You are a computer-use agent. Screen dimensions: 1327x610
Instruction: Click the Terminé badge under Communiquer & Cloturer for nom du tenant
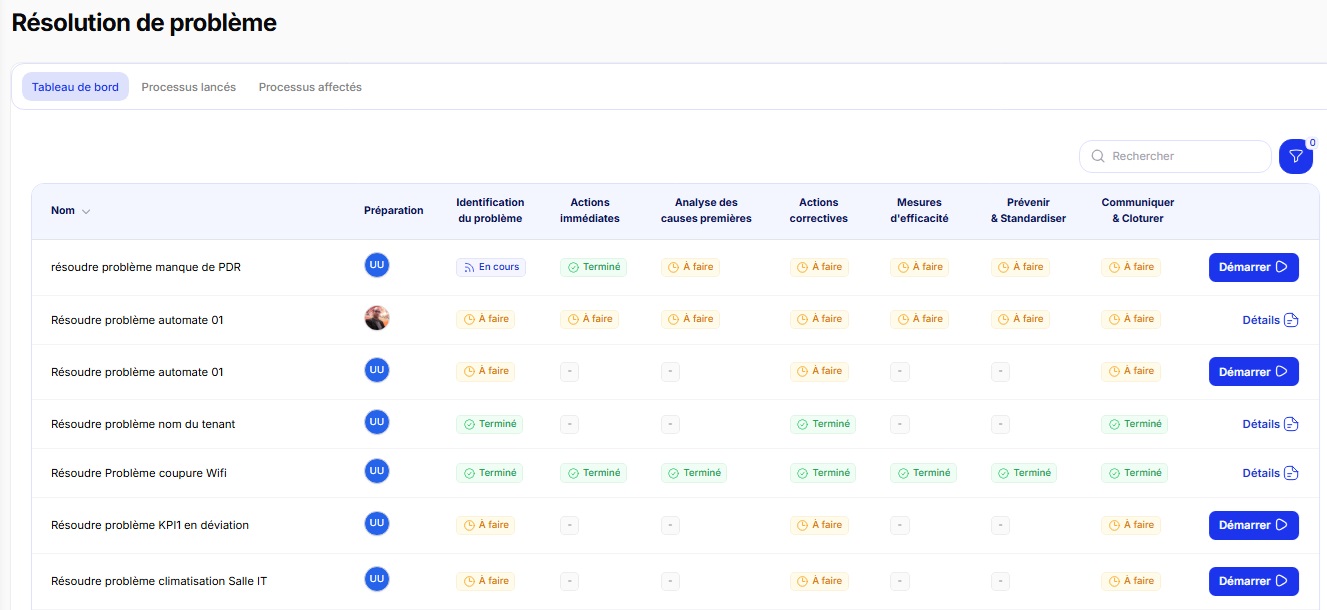click(x=1134, y=424)
